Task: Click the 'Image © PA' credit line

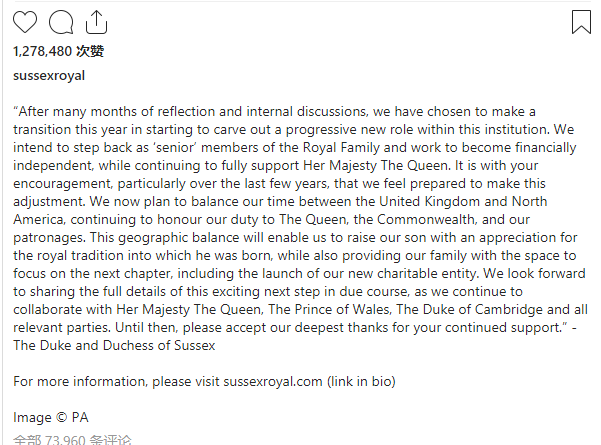Action: click(x=51, y=417)
